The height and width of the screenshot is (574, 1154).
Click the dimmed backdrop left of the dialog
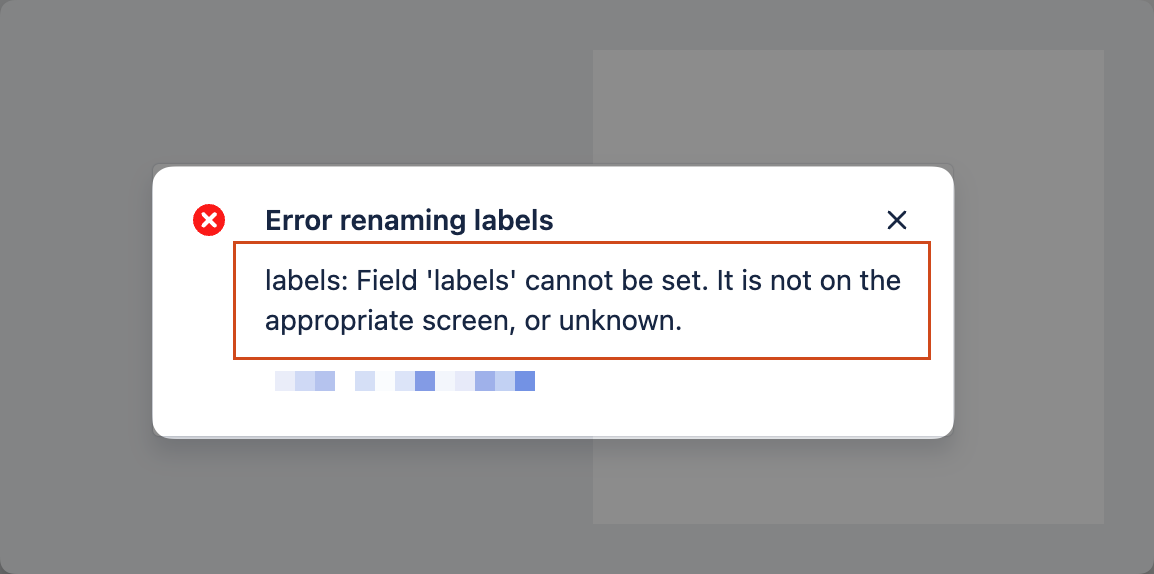click(75, 300)
